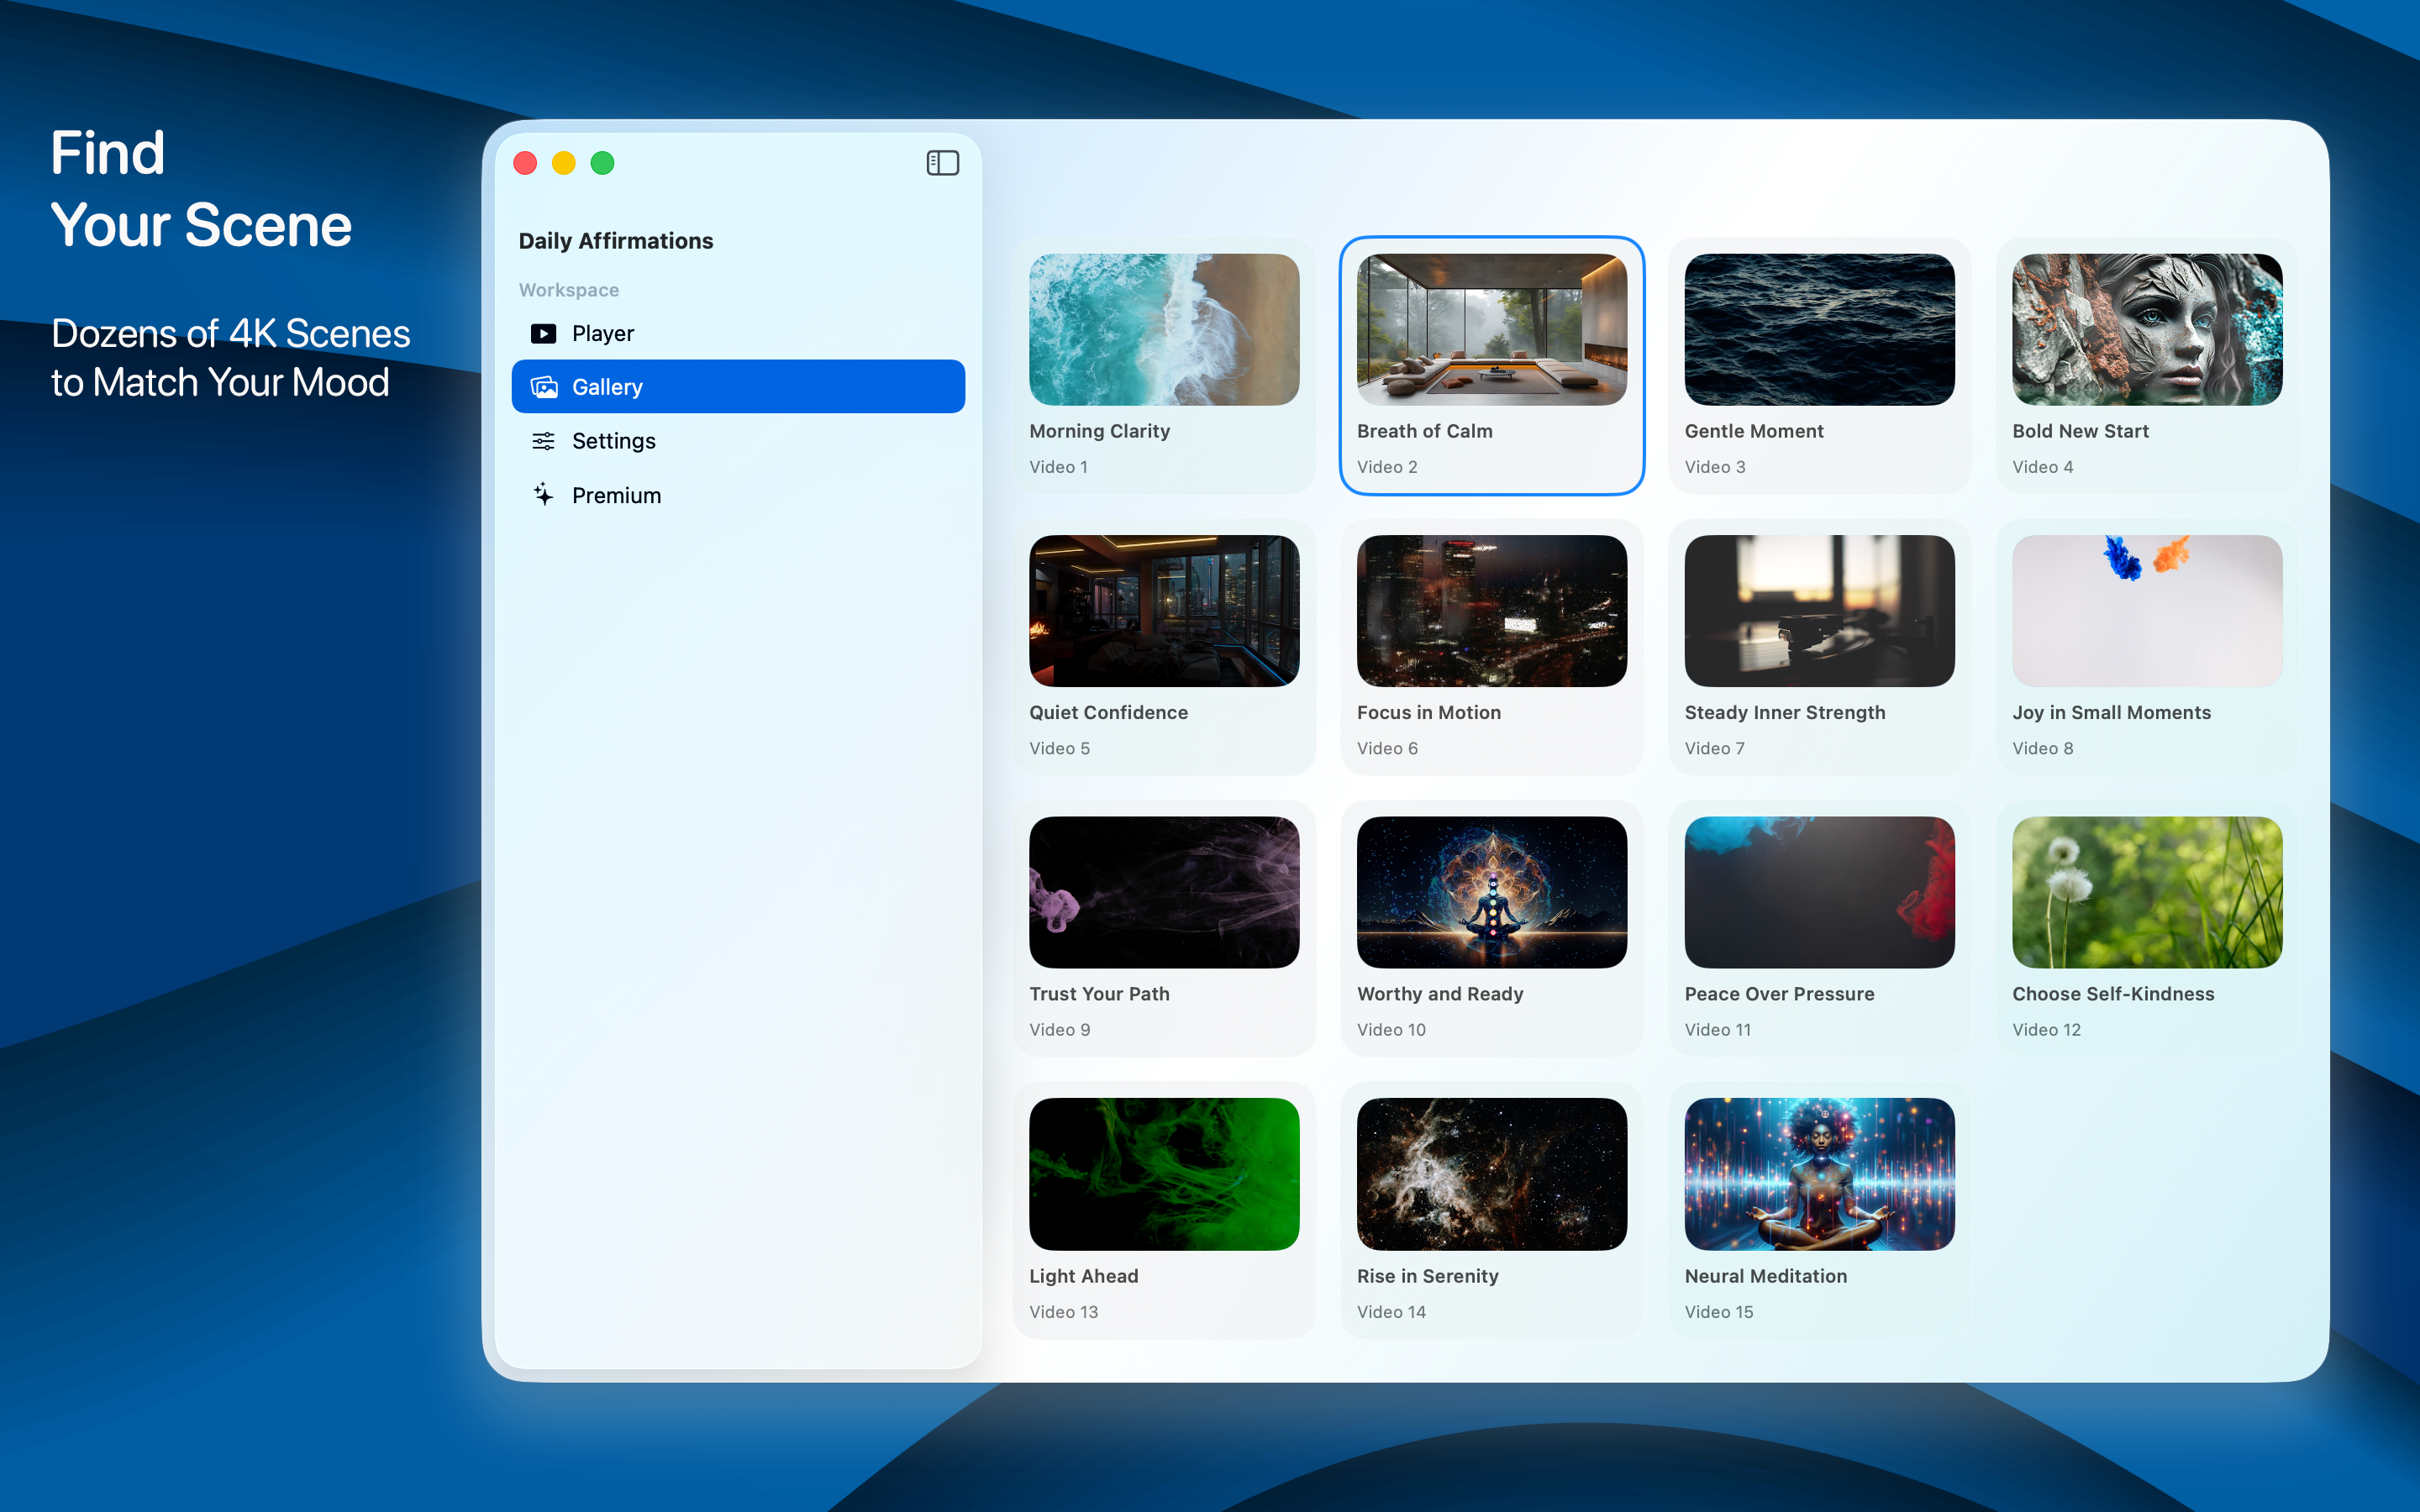Image resolution: width=2420 pixels, height=1512 pixels.
Task: Select the Bold New Start scene
Action: pyautogui.click(x=2146, y=329)
